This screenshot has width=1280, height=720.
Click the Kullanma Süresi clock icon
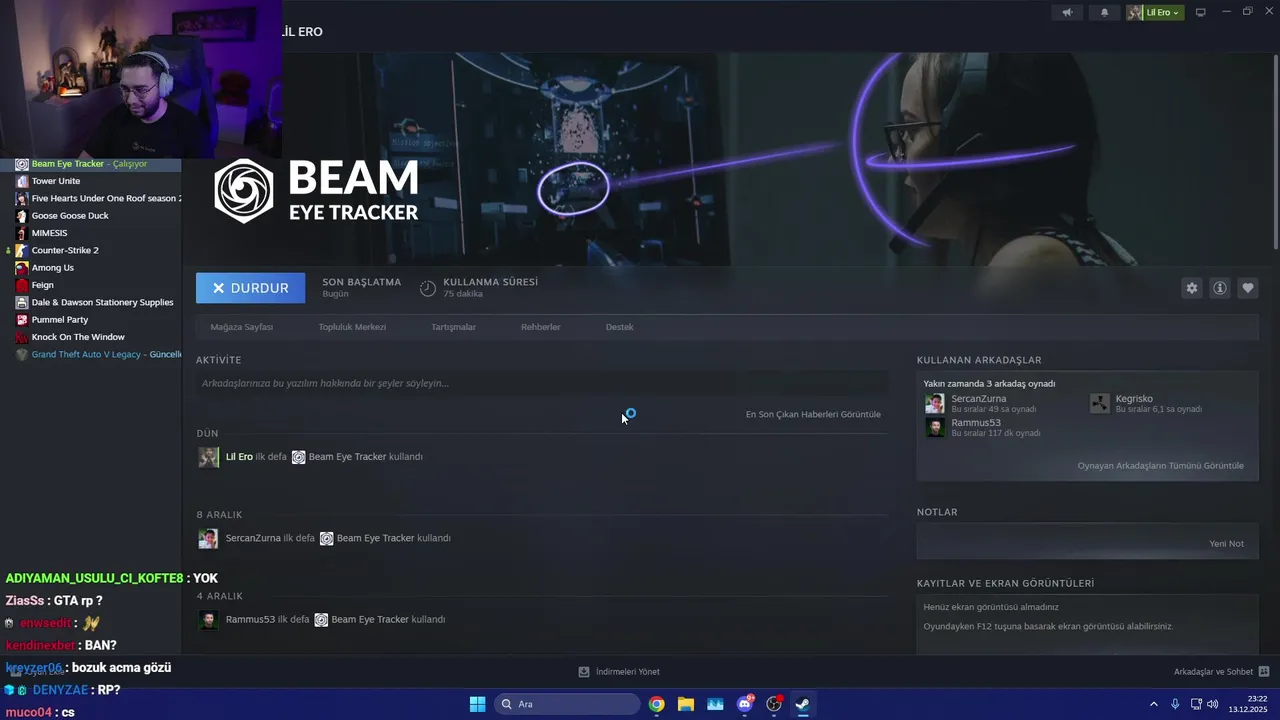(x=428, y=288)
